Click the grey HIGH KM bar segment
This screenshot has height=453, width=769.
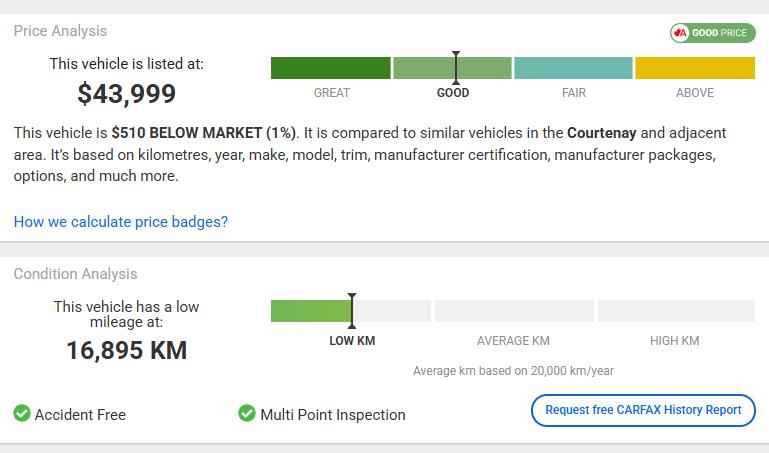[676, 311]
